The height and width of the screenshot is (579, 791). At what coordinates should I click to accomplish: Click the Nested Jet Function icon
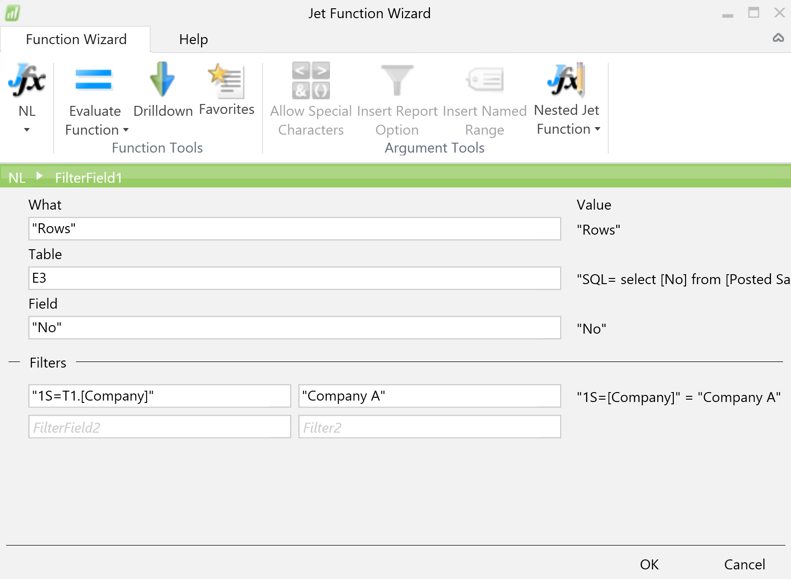(566, 80)
